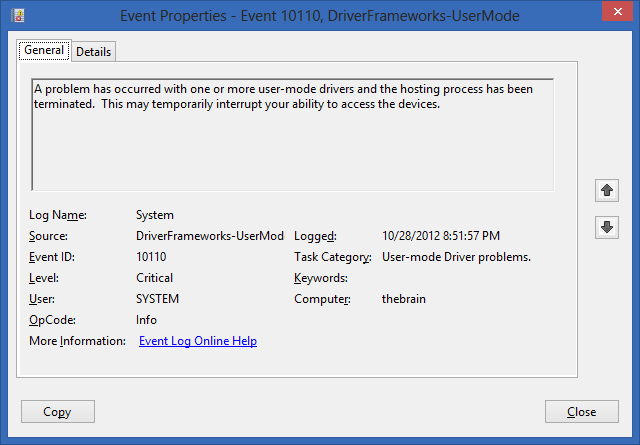Click the Close button at bottom
Screen dimensions: 640x445
pos(582,412)
